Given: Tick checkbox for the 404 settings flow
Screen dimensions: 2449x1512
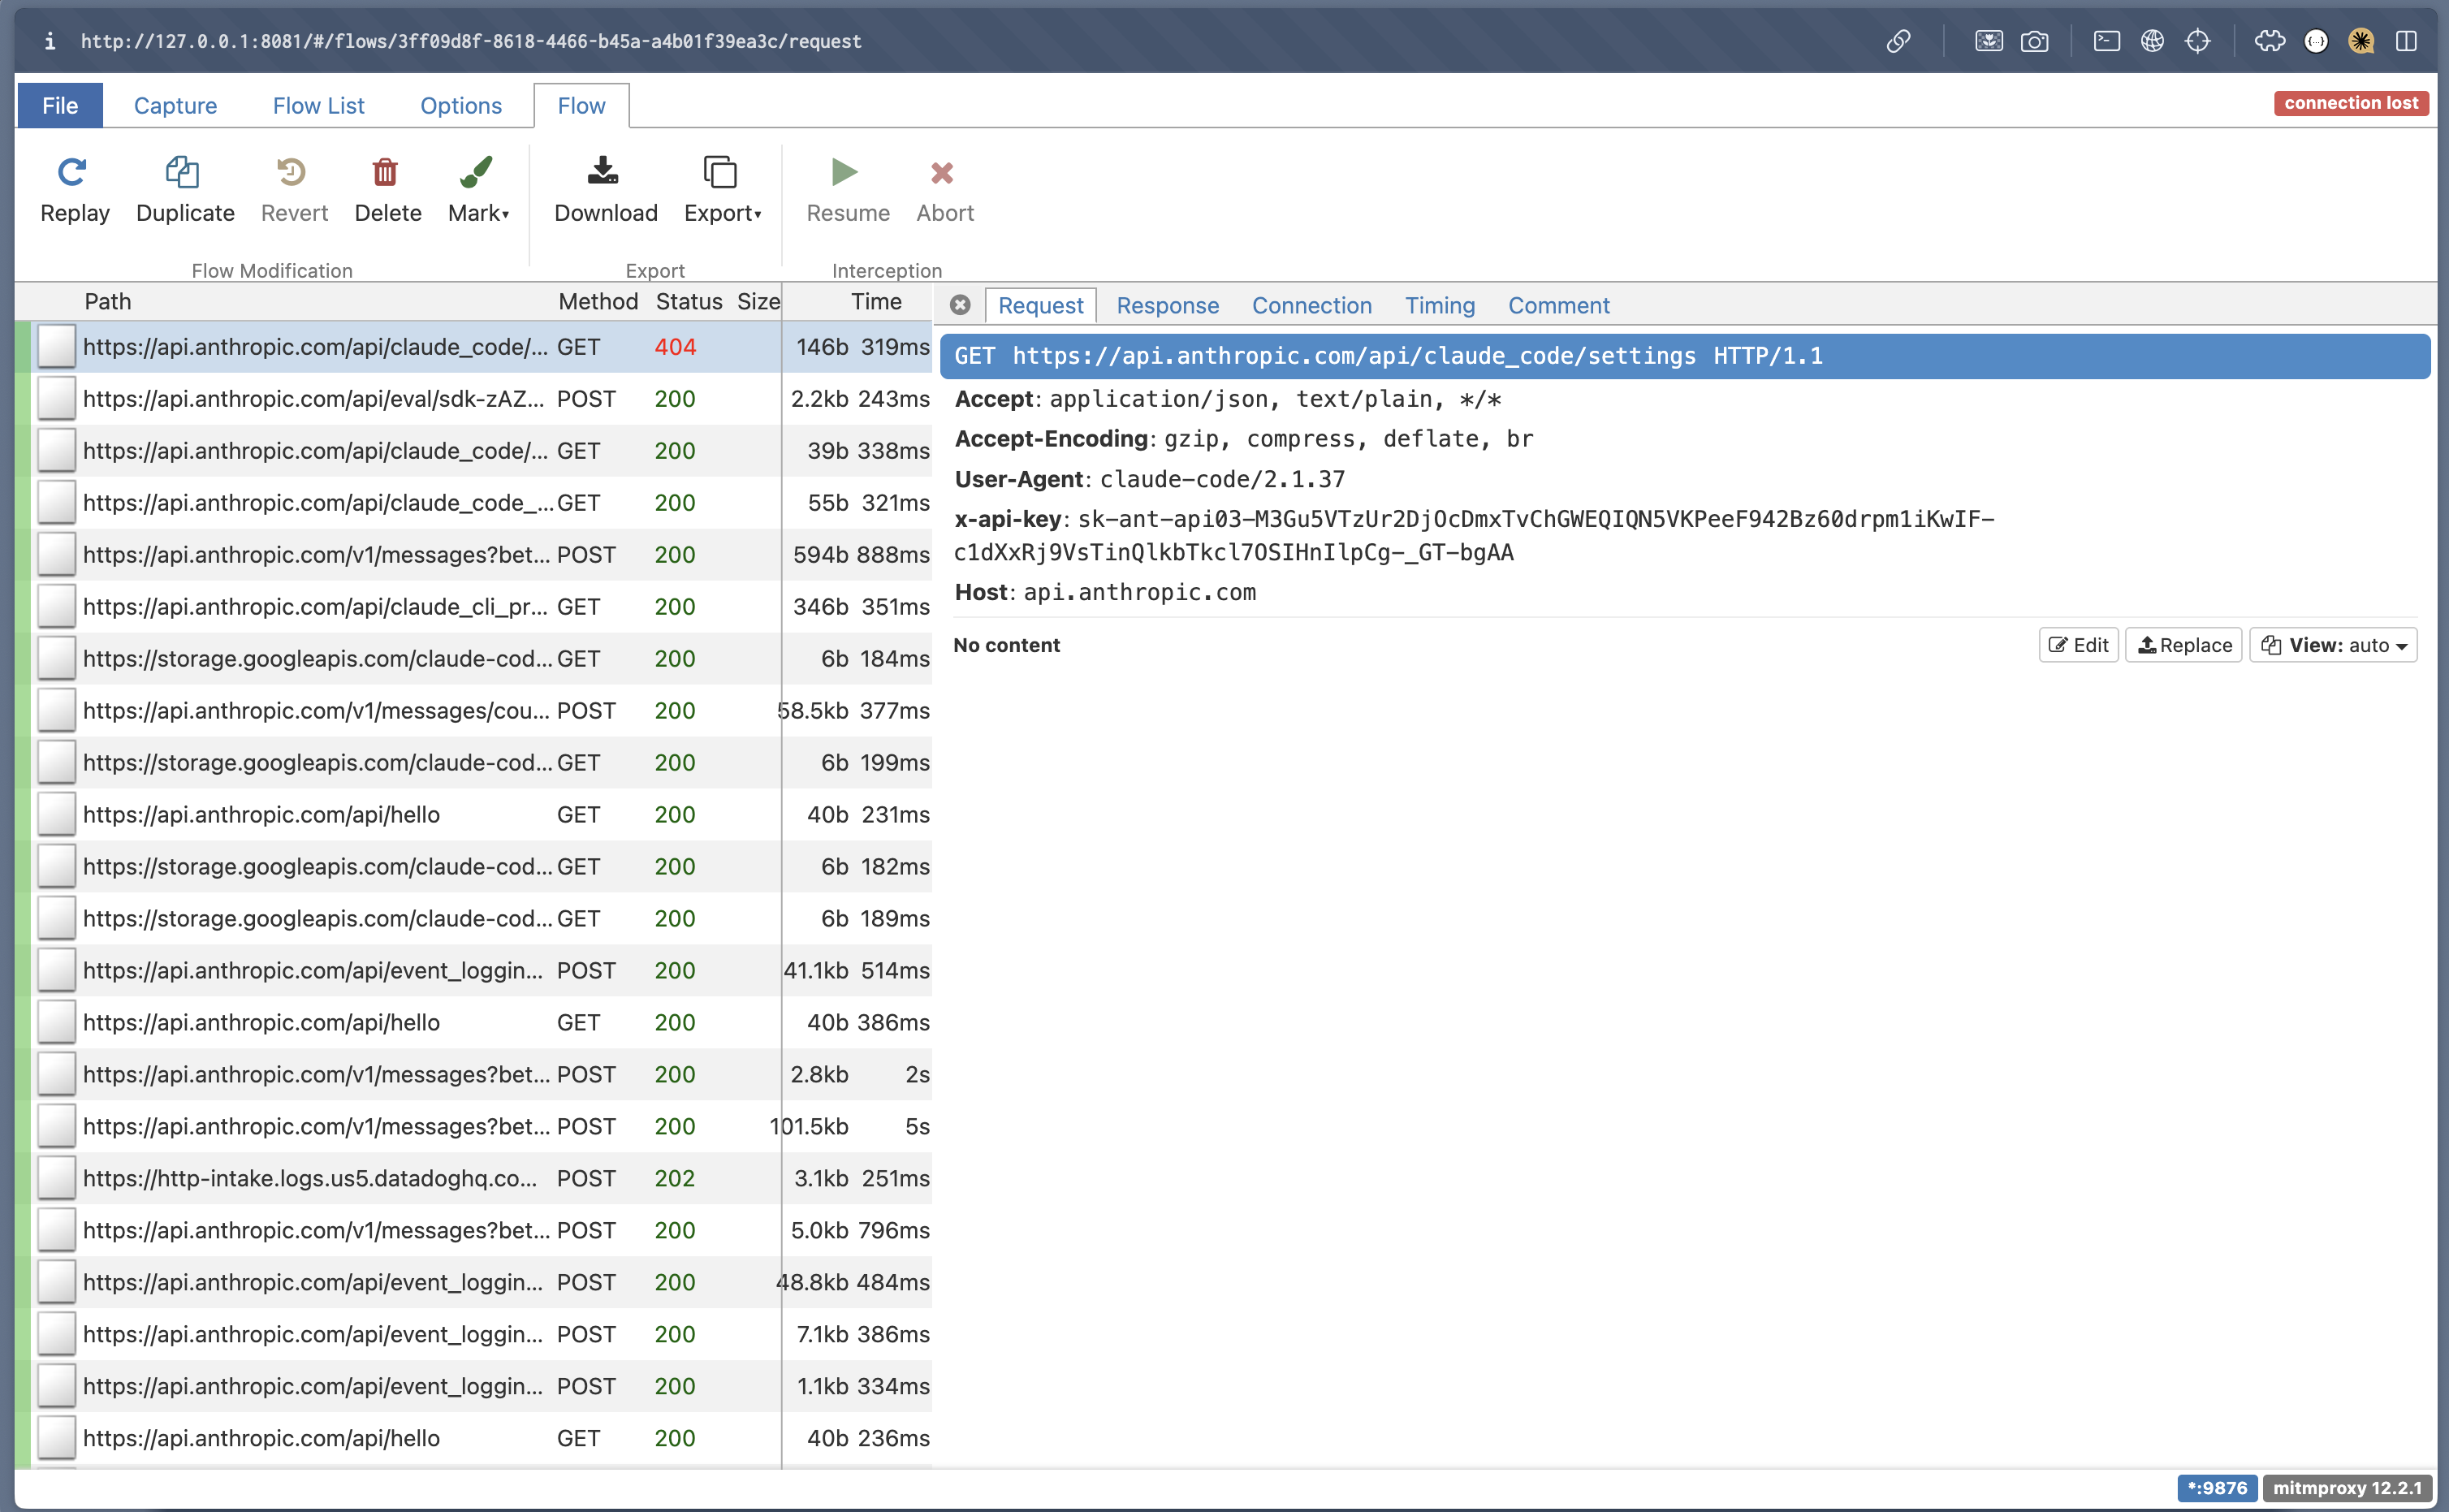Looking at the screenshot, I should click(x=57, y=347).
